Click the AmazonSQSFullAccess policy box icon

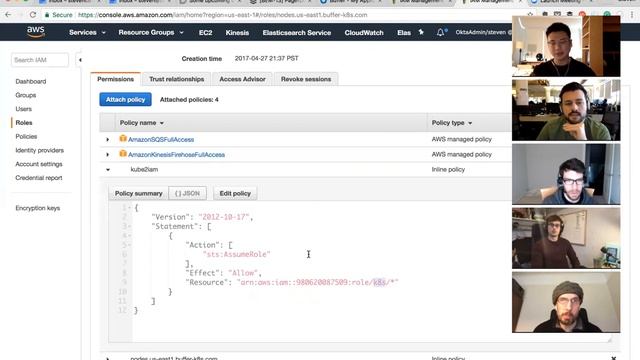tap(123, 139)
